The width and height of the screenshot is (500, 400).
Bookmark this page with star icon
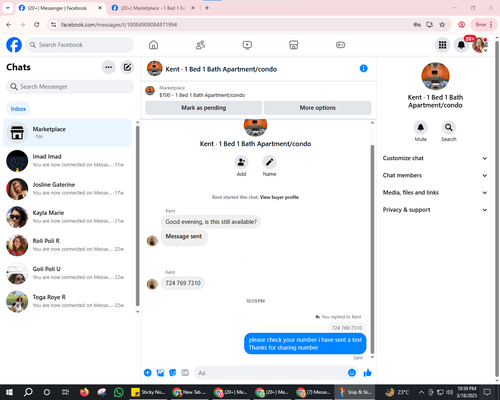pyautogui.click(x=442, y=24)
